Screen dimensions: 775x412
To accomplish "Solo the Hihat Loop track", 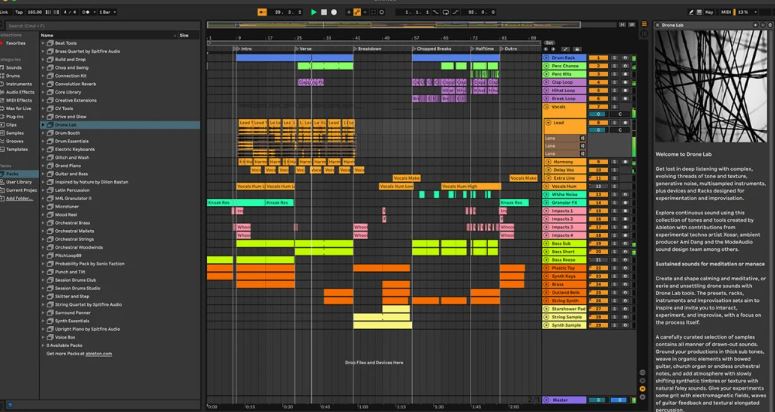I will (615, 90).
